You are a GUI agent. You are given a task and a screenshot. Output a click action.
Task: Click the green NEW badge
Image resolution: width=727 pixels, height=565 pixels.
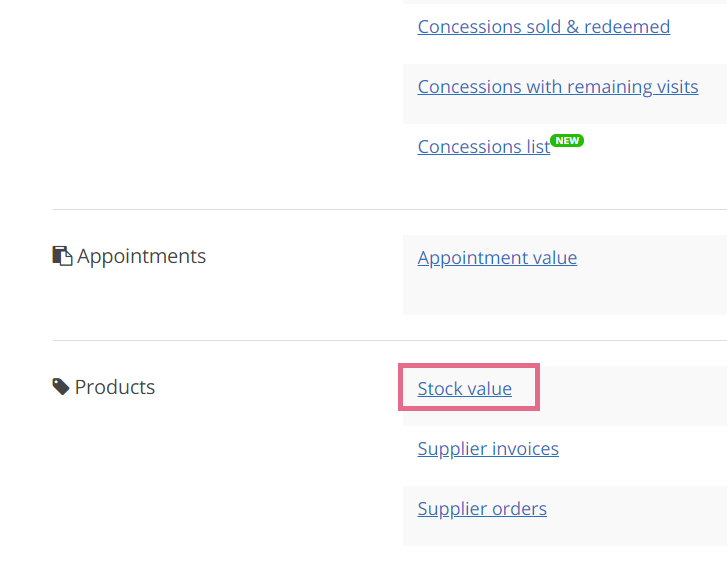pyautogui.click(x=567, y=140)
